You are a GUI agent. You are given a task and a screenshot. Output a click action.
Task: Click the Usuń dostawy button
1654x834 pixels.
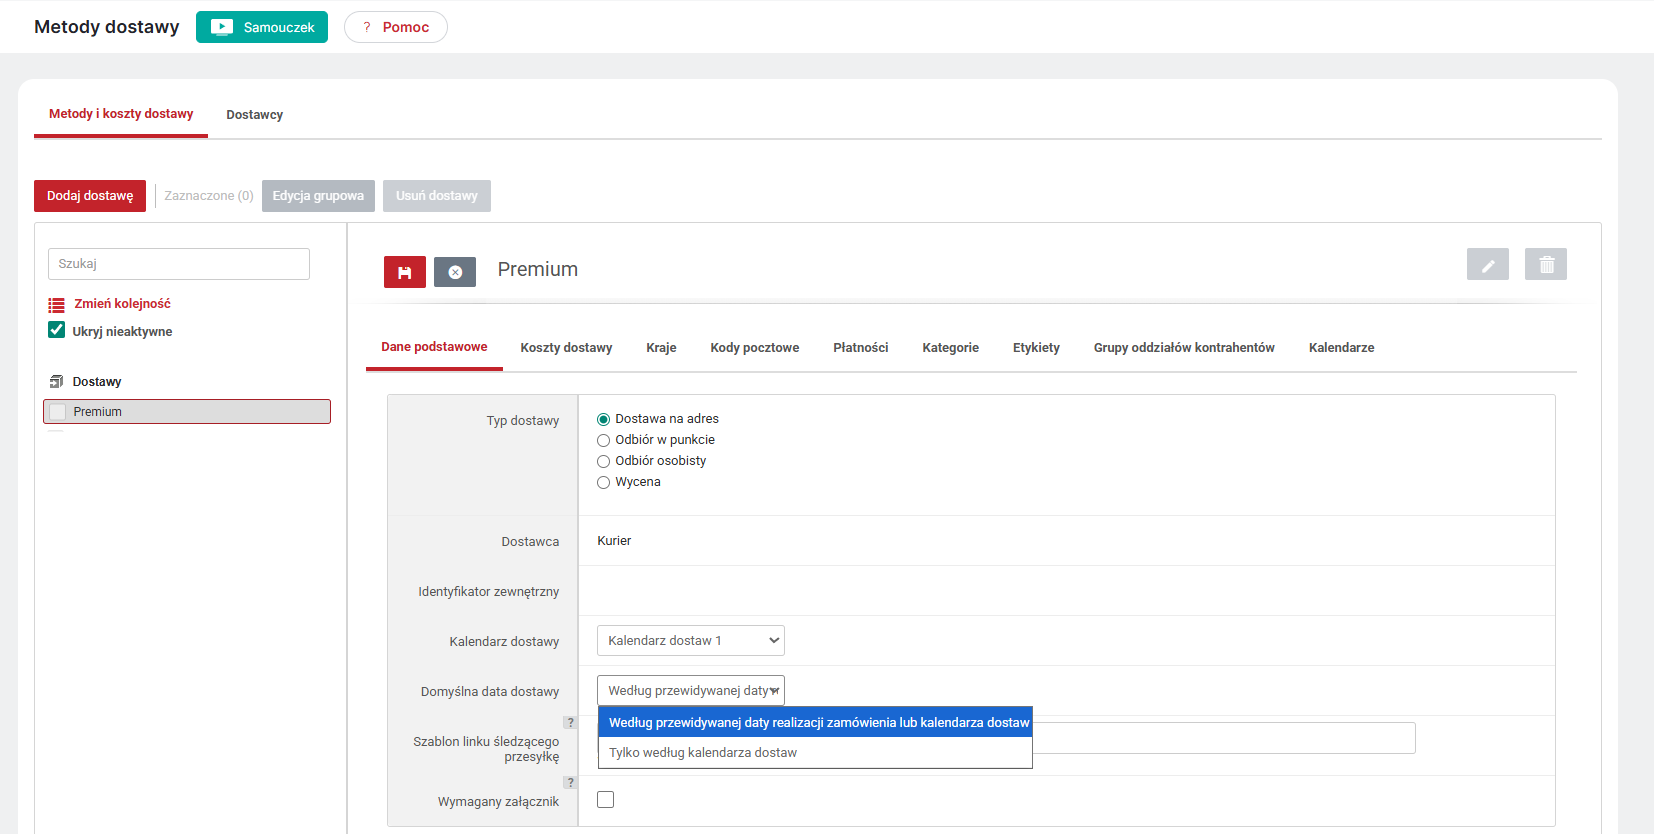(437, 196)
